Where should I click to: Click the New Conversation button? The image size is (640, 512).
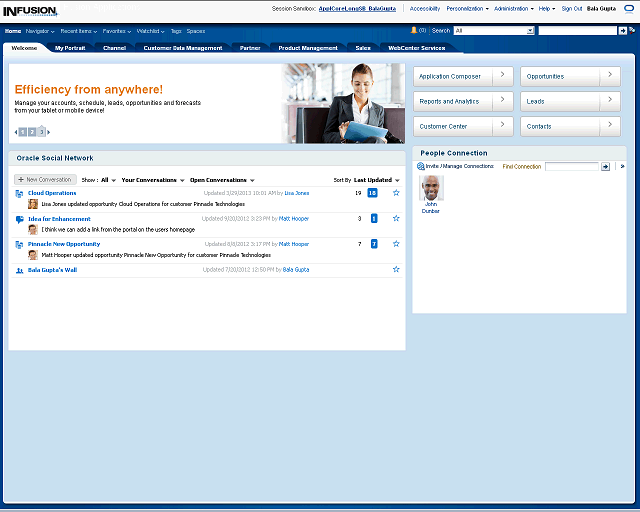coord(45,180)
